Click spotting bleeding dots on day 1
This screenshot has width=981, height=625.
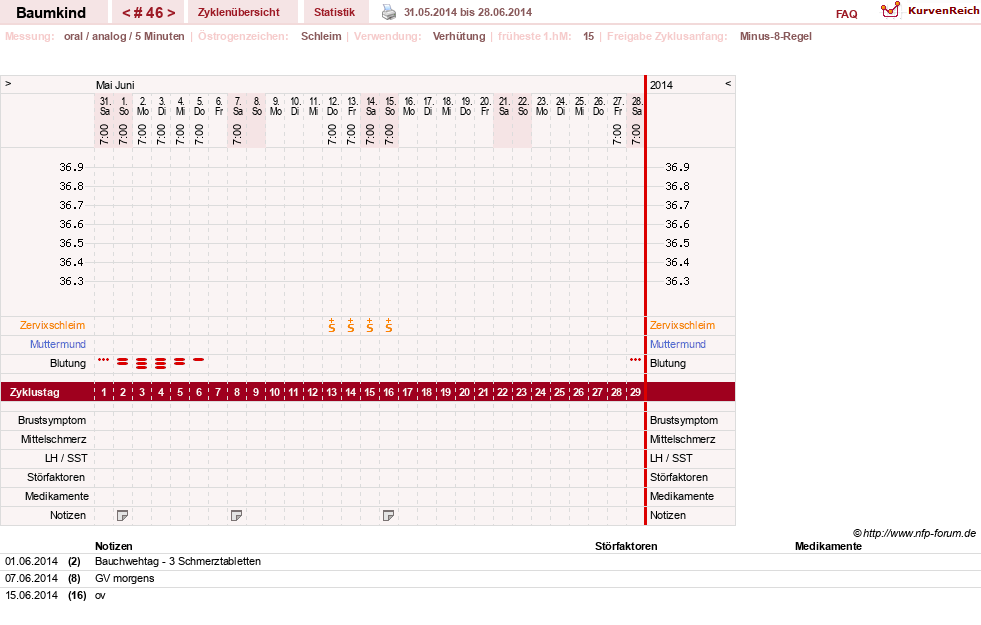(x=104, y=360)
